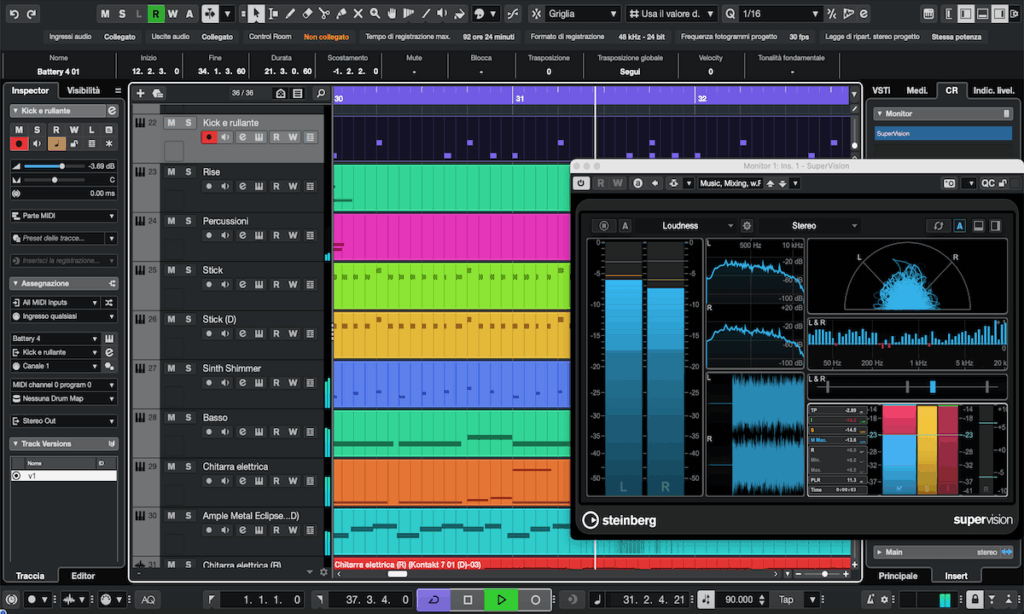
Task: Select the Object Selection arrow tool
Action: [x=256, y=13]
